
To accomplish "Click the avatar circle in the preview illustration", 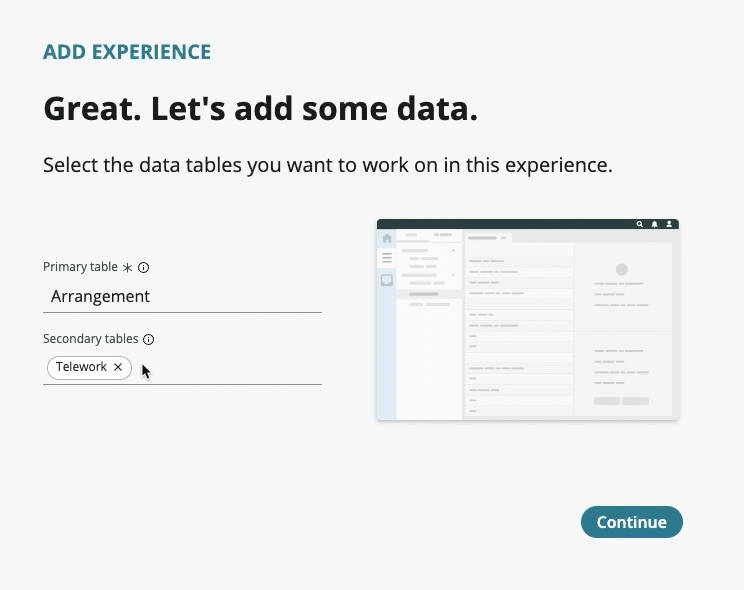I will [621, 270].
